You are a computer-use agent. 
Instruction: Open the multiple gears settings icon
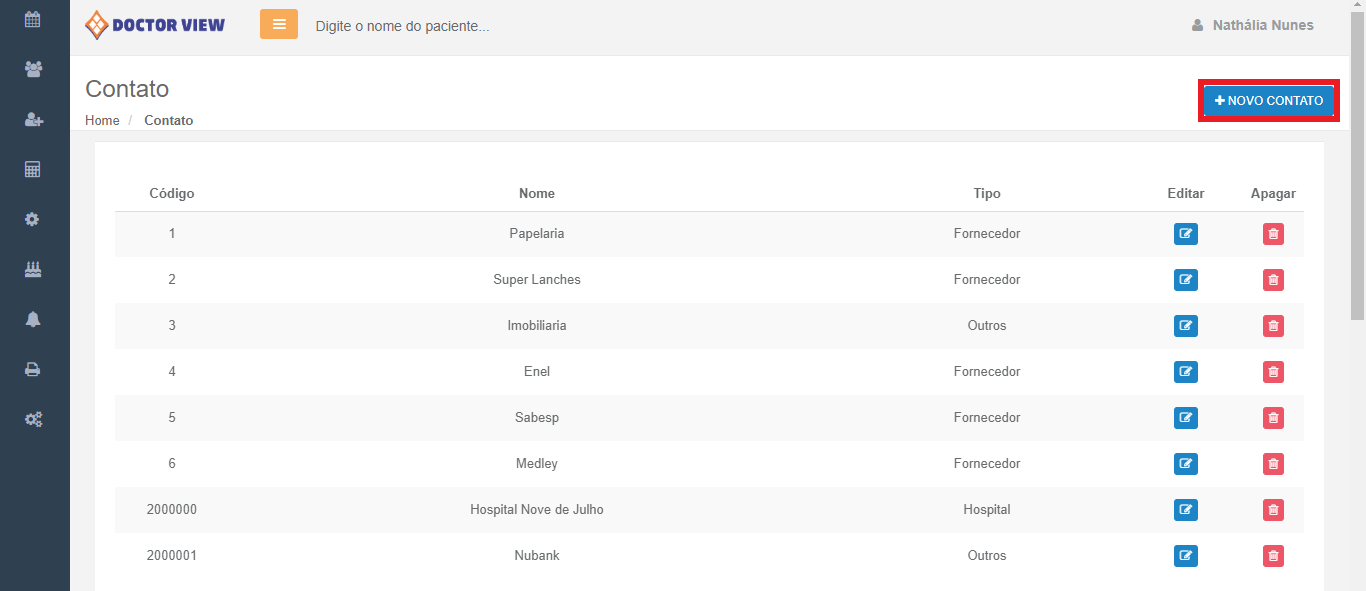pos(33,419)
